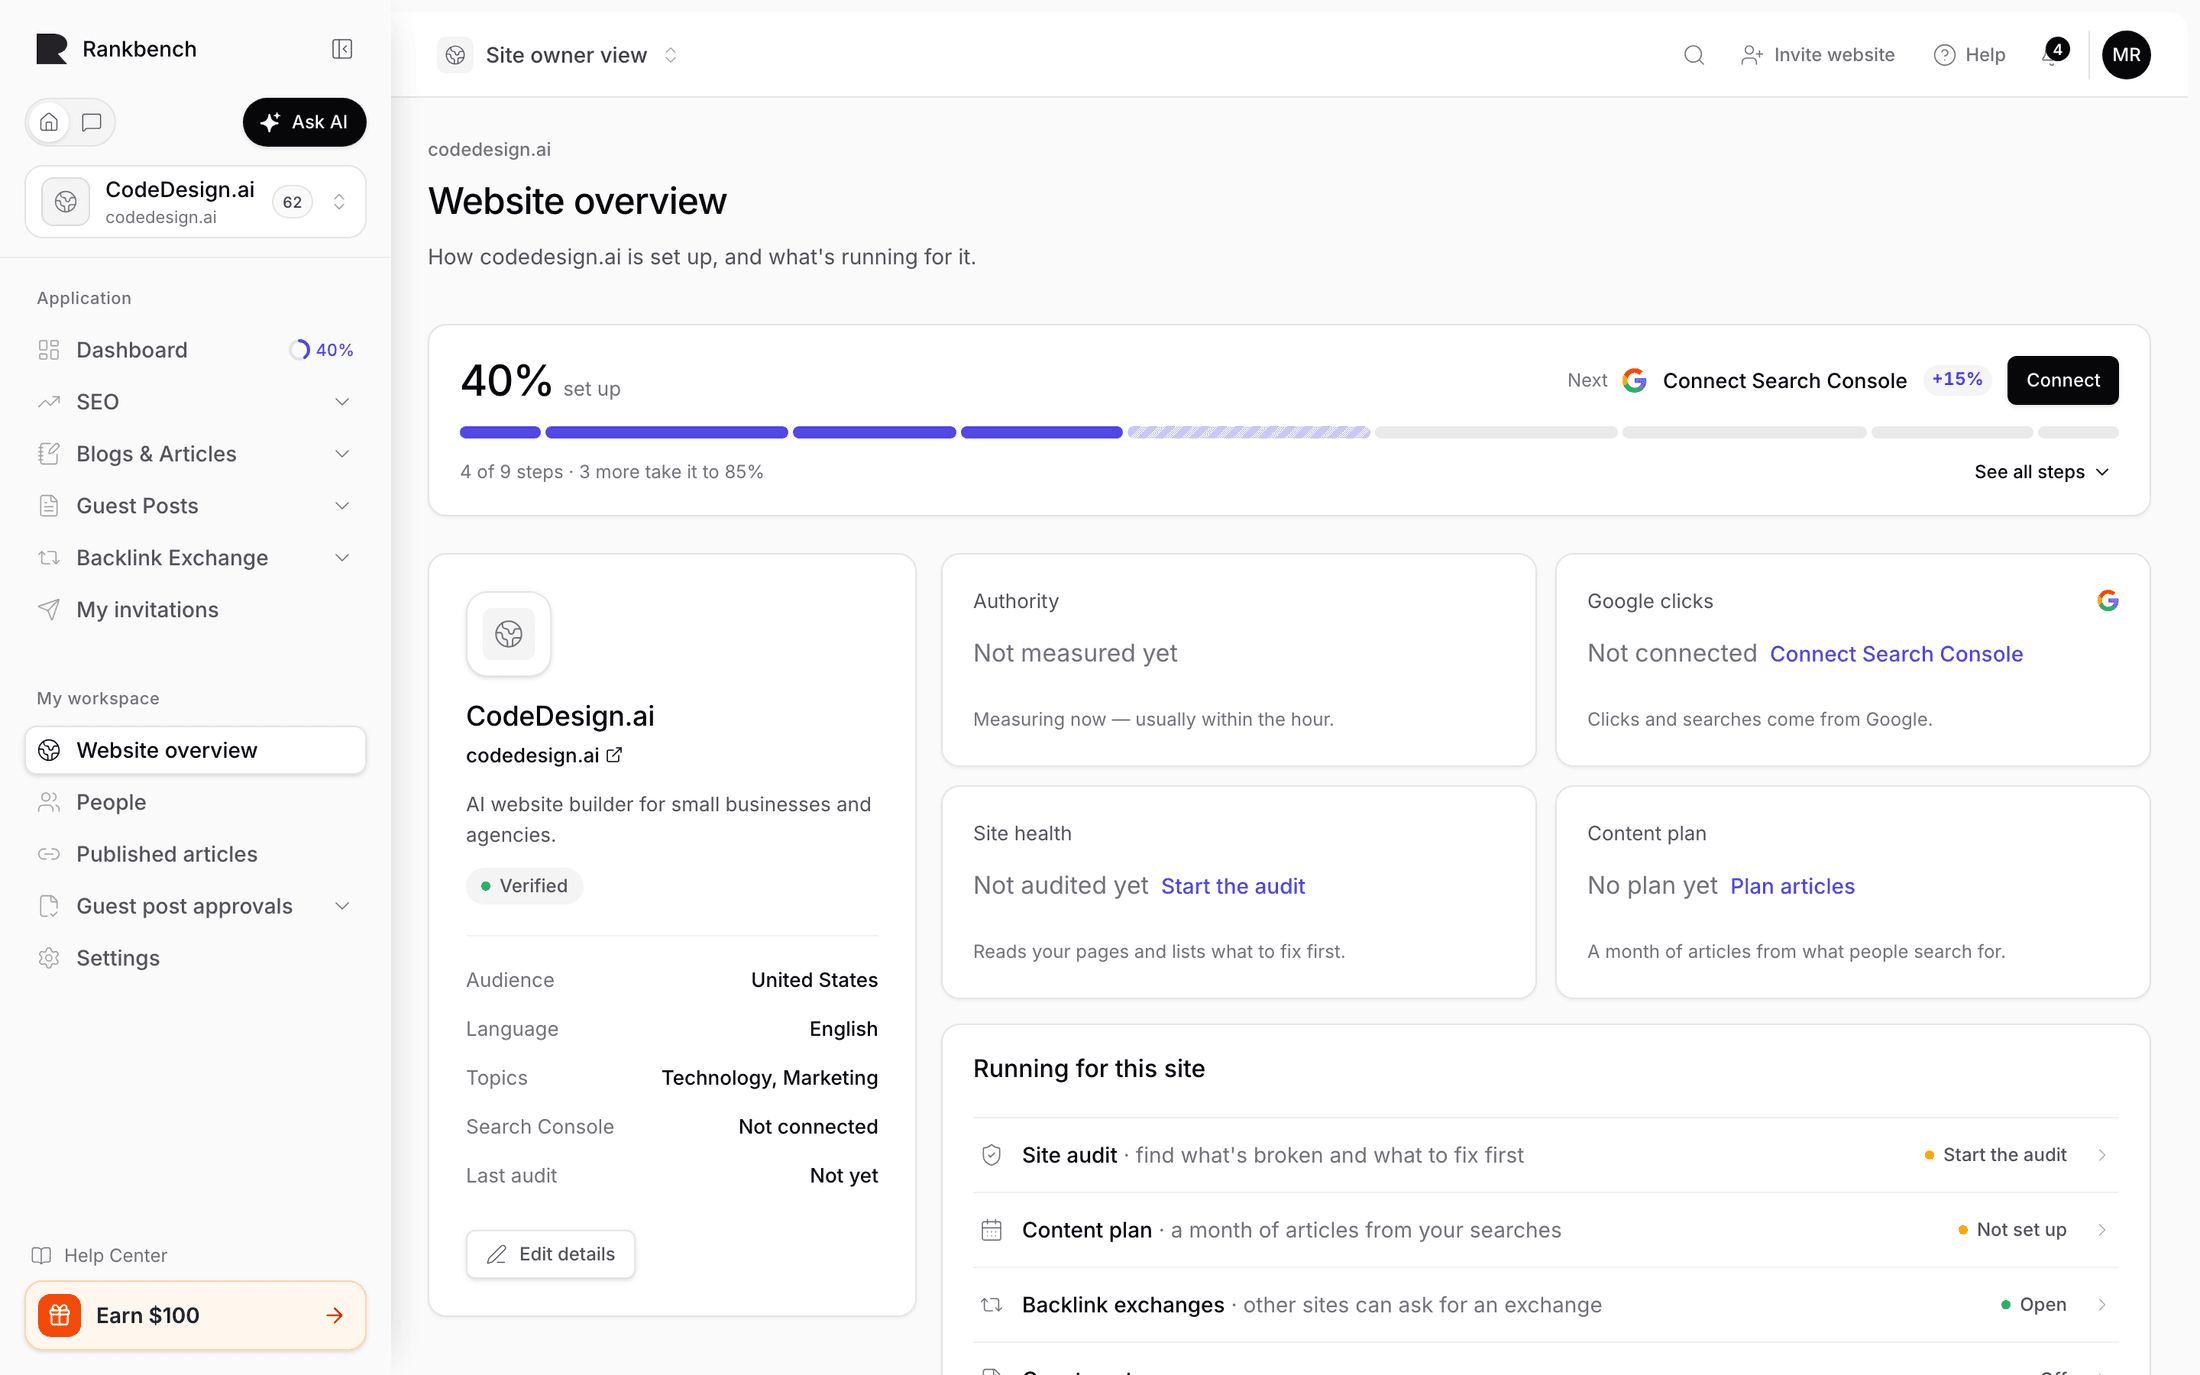The height and width of the screenshot is (1375, 2200).
Task: Open Settings in sidebar
Action: [x=195, y=958]
